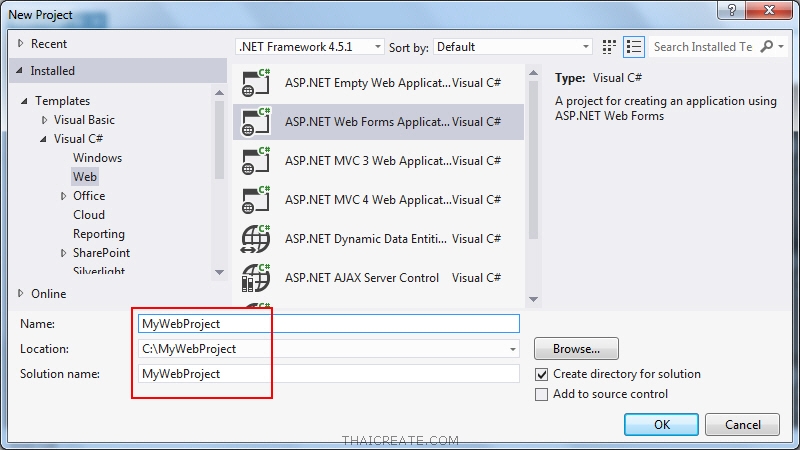This screenshot has height=450, width=800.
Task: Select the Reporting template category
Action: [x=99, y=234]
